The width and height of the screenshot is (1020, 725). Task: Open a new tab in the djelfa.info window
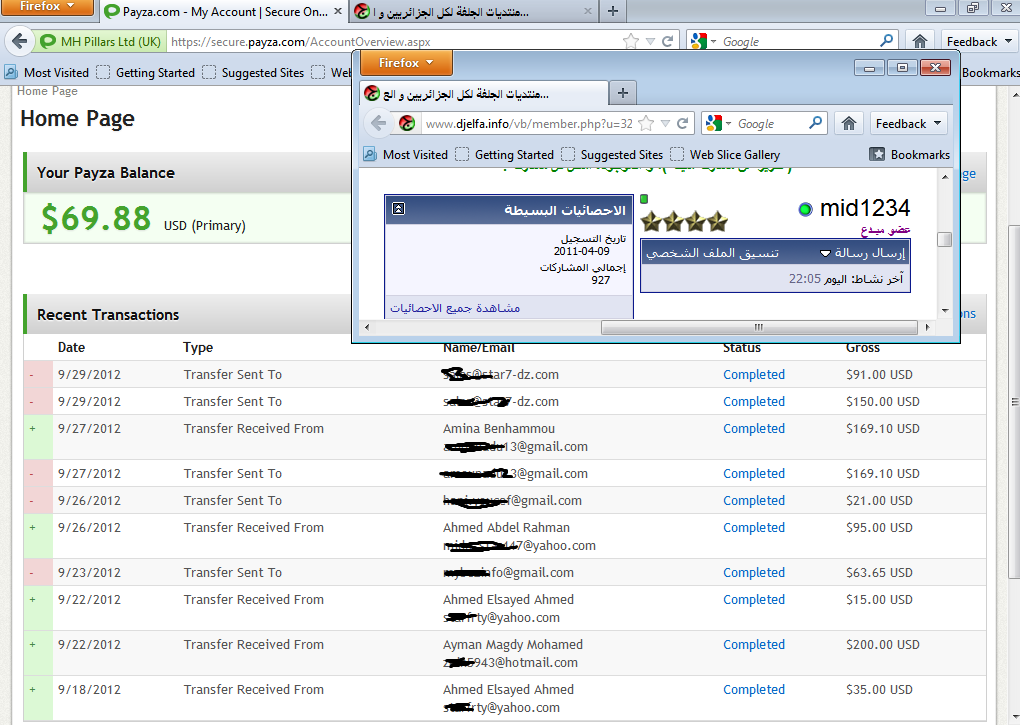tap(623, 93)
